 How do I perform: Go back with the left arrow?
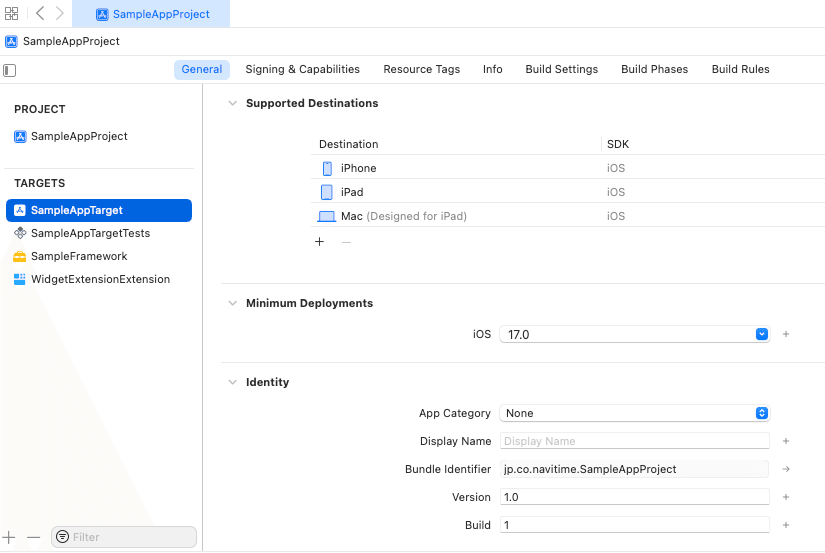pos(40,13)
